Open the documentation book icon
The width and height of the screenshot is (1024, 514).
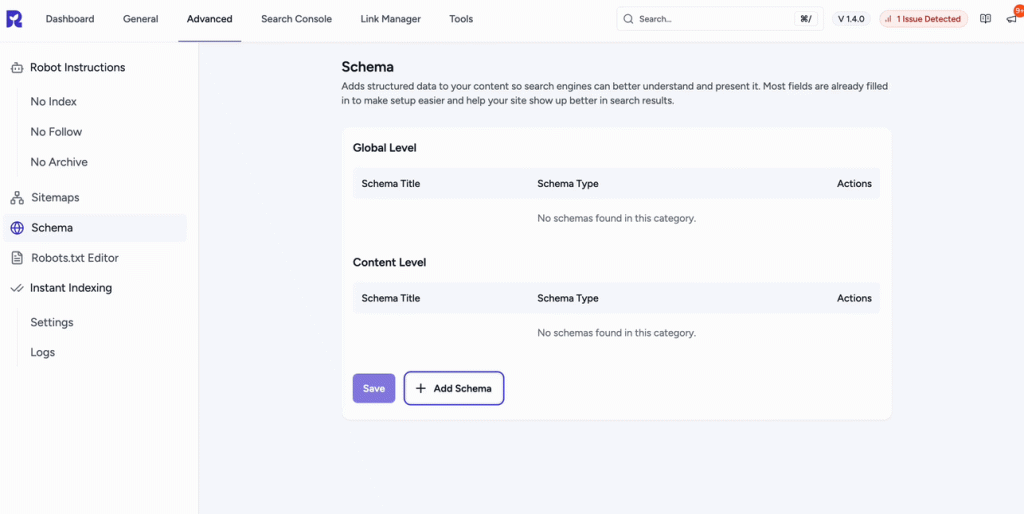coord(985,19)
